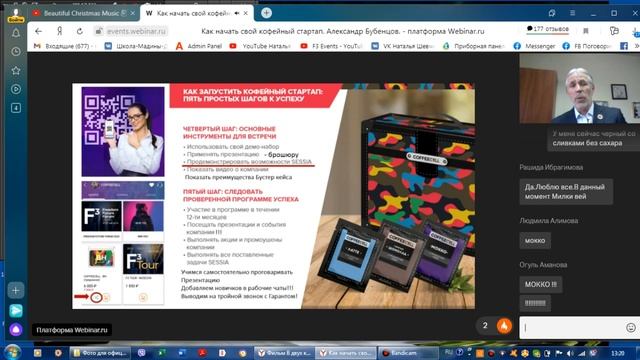Viewport: 640px width, 360px height.
Task: Reload the webinar page
Action: (80, 31)
